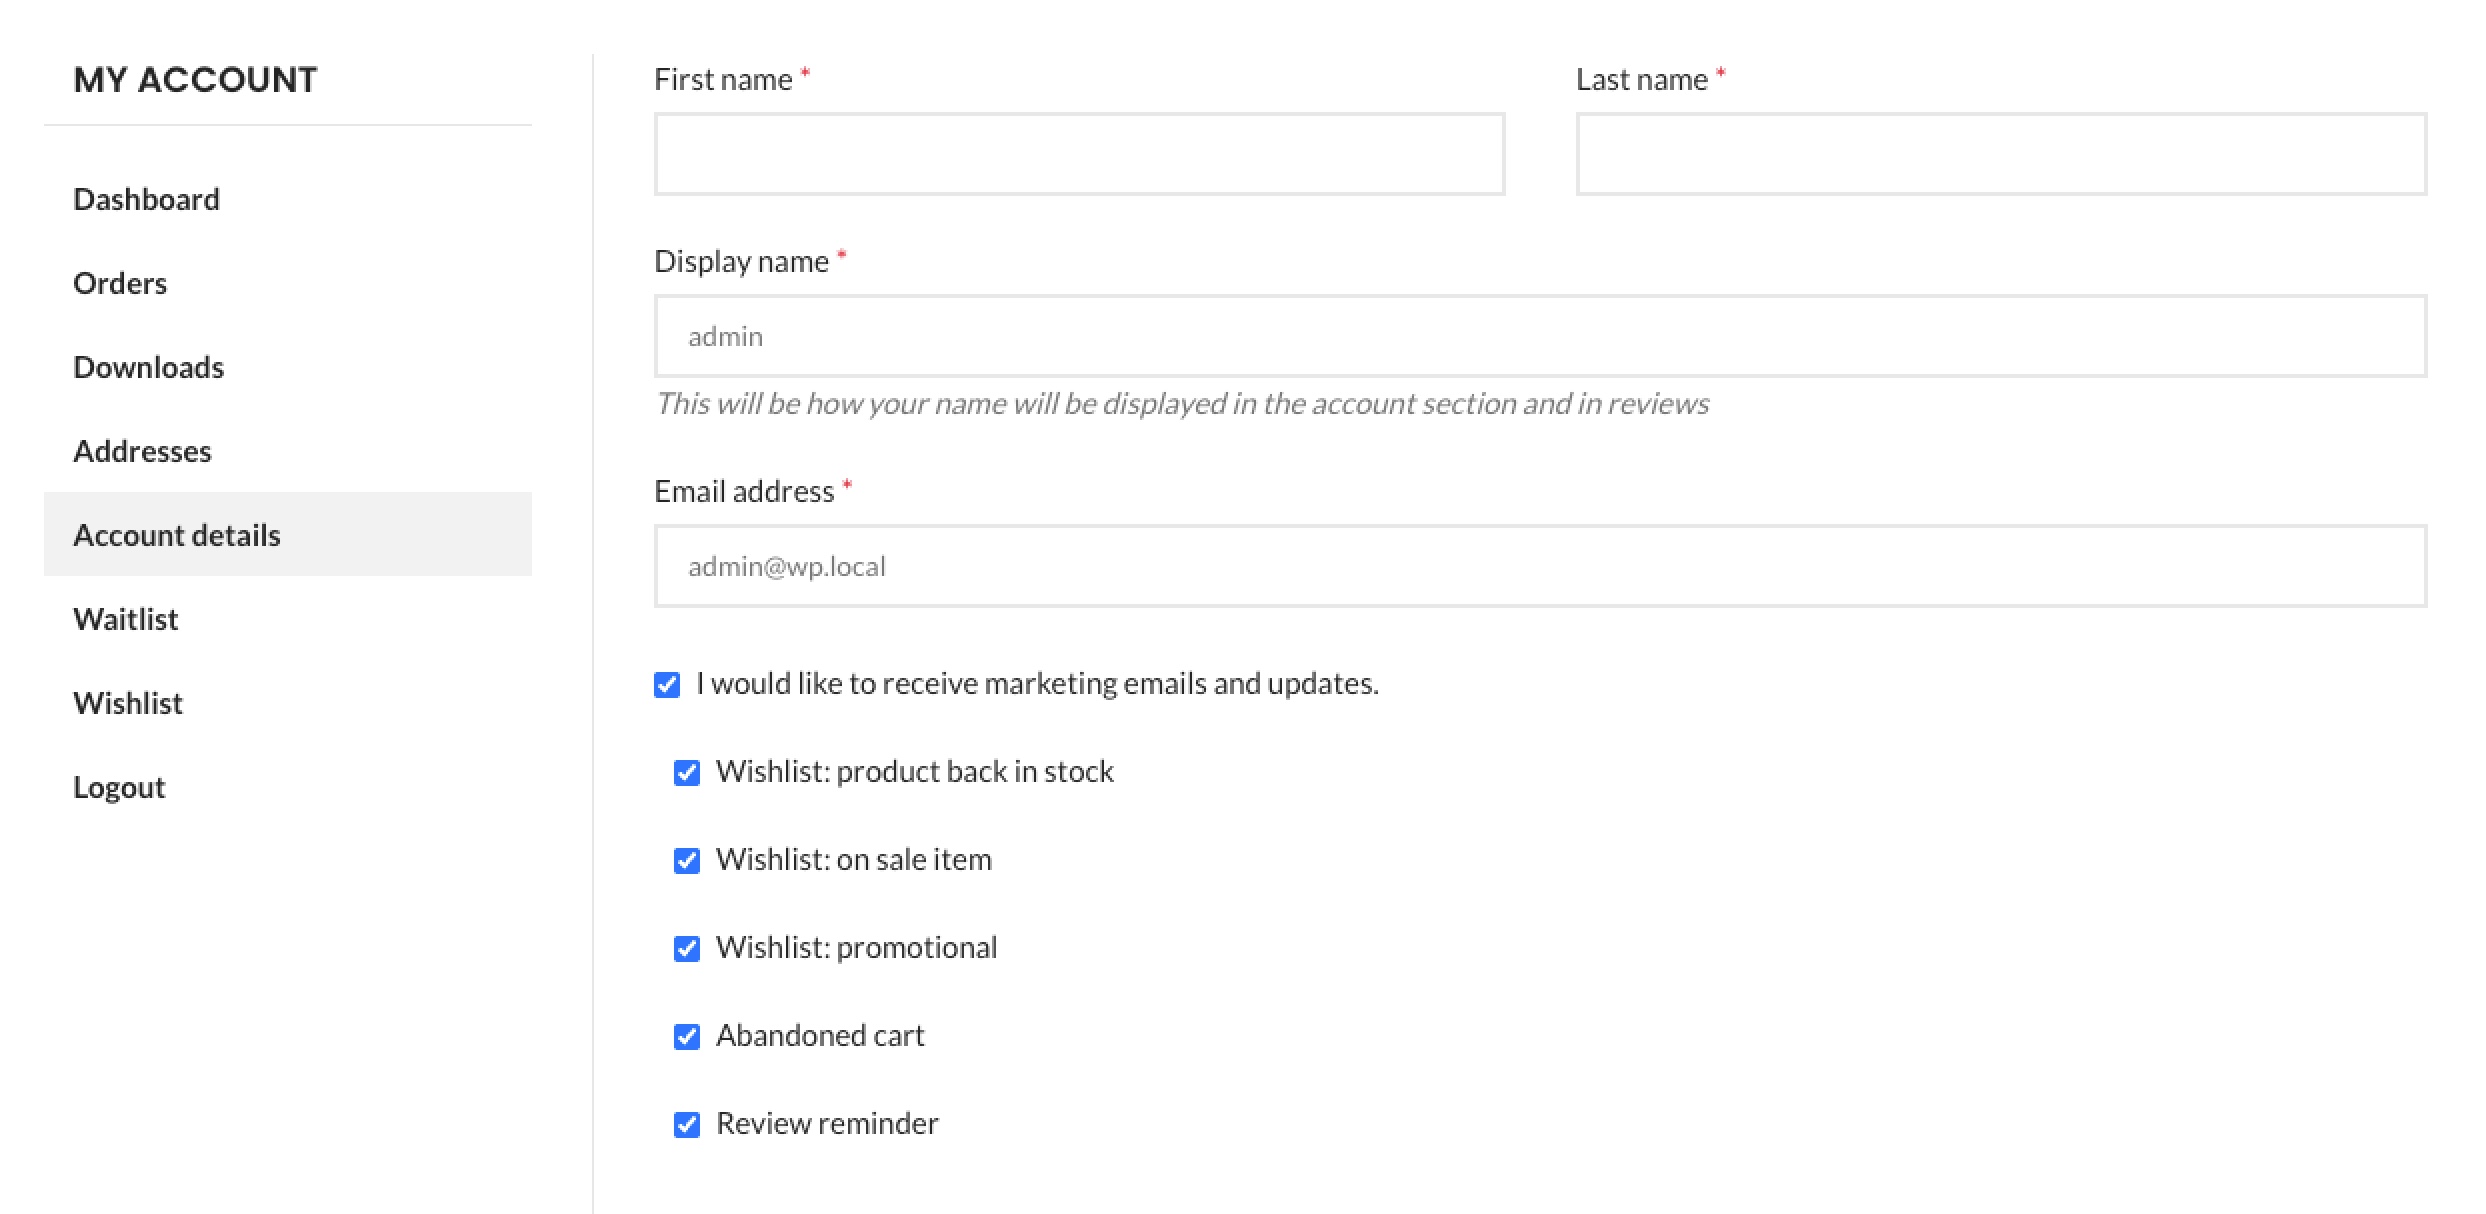Open the Waitlist page
Image resolution: width=2486 pixels, height=1214 pixels.
click(x=126, y=619)
